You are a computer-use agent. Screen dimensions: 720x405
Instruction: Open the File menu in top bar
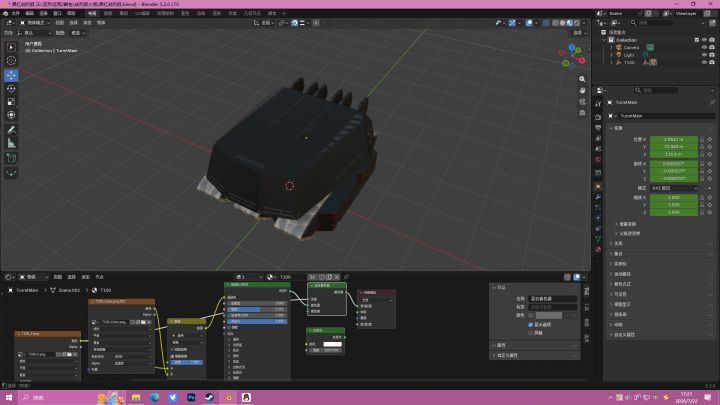pyautogui.click(x=16, y=13)
